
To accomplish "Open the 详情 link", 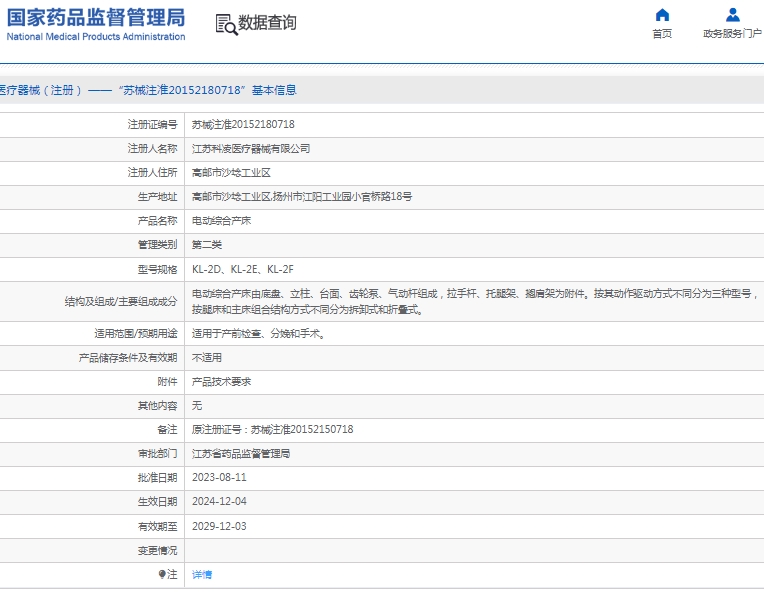I will point(202,575).
